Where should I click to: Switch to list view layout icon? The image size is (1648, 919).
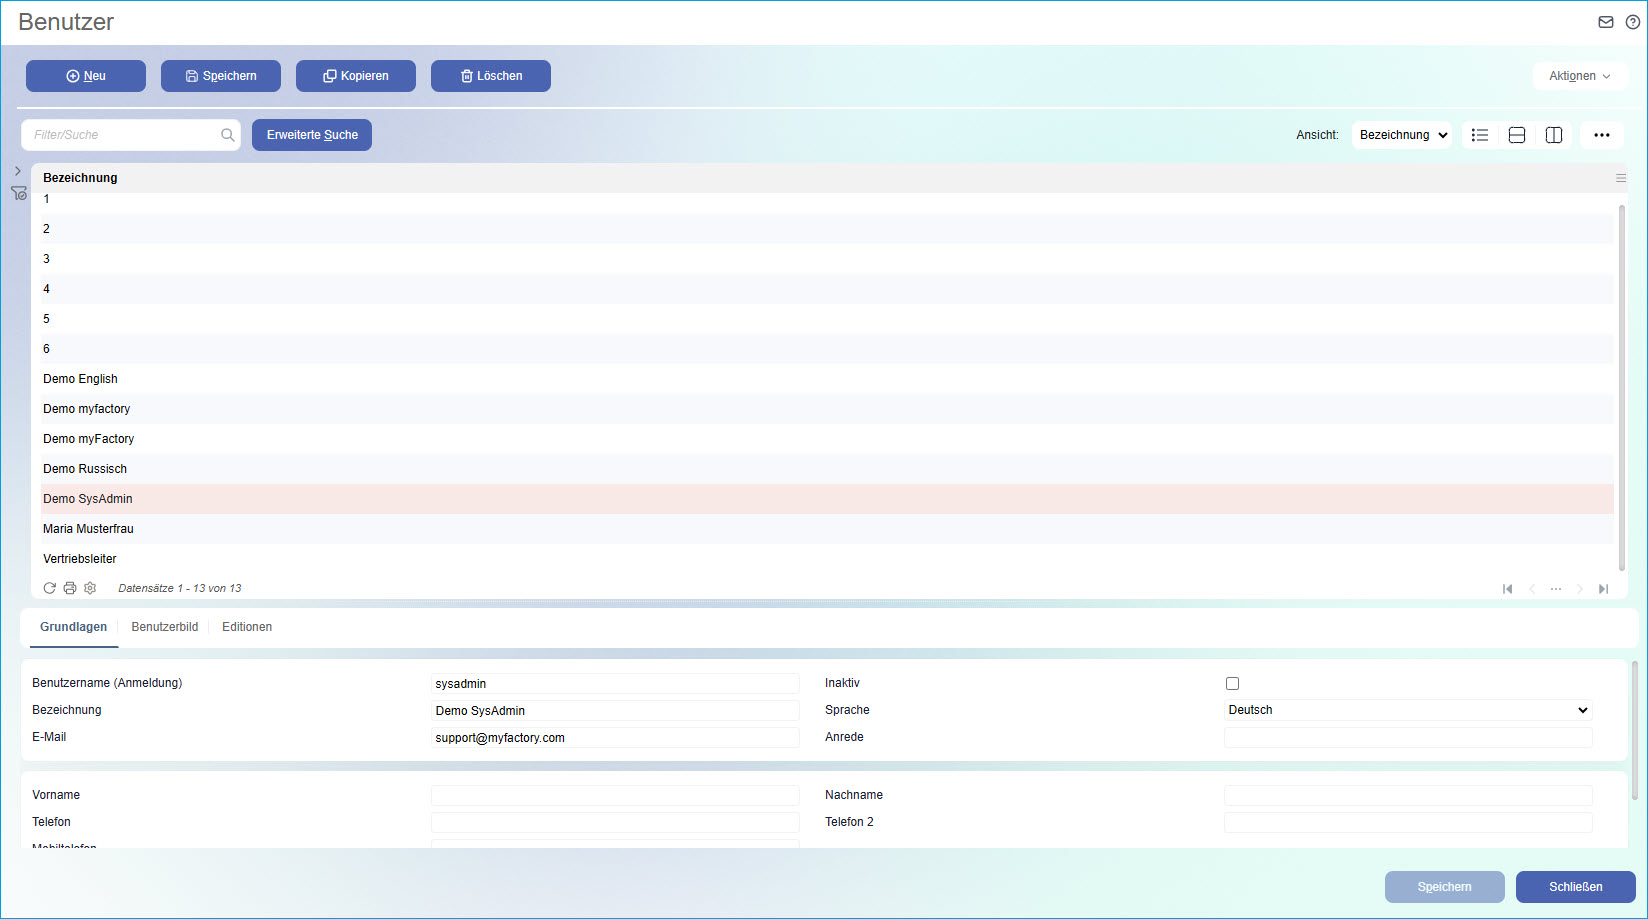(1480, 135)
